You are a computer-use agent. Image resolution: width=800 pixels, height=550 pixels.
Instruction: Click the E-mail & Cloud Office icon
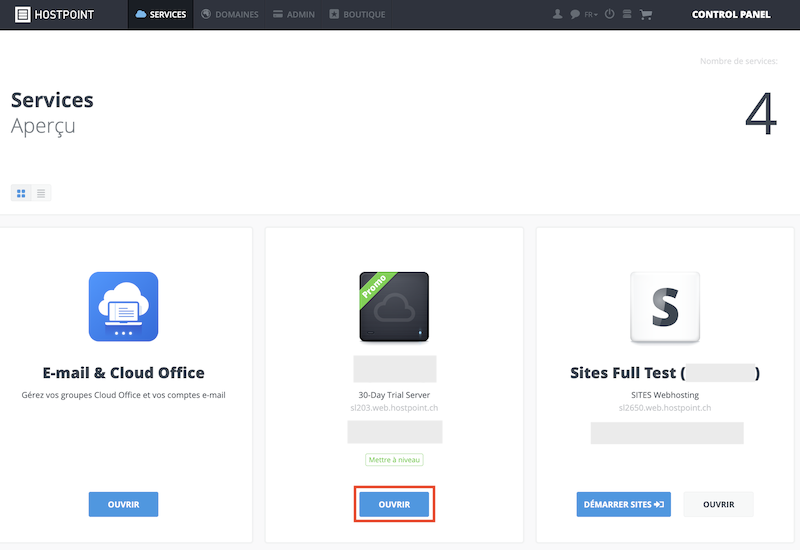point(123,307)
